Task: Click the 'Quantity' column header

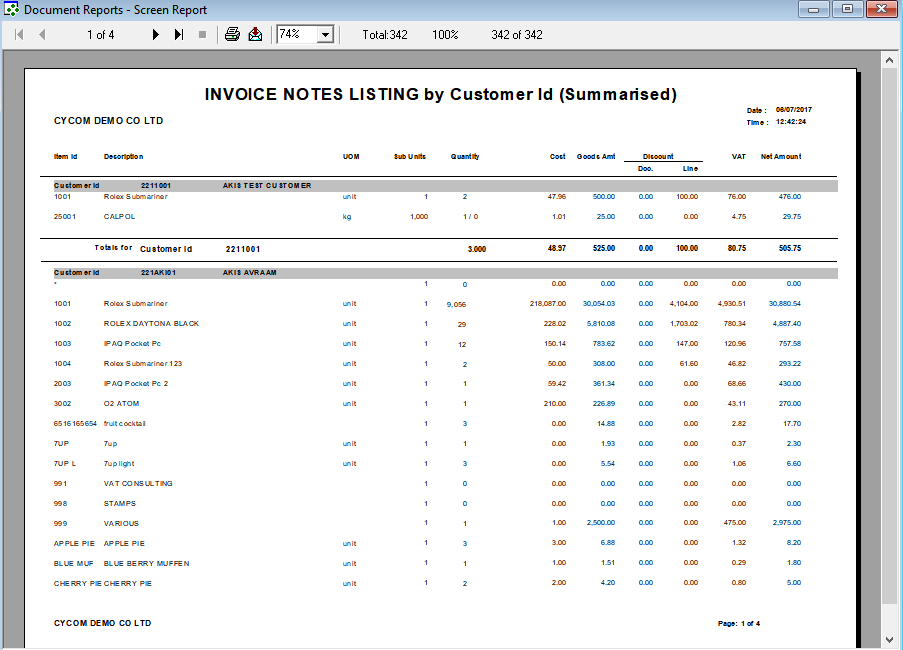Action: click(x=465, y=157)
